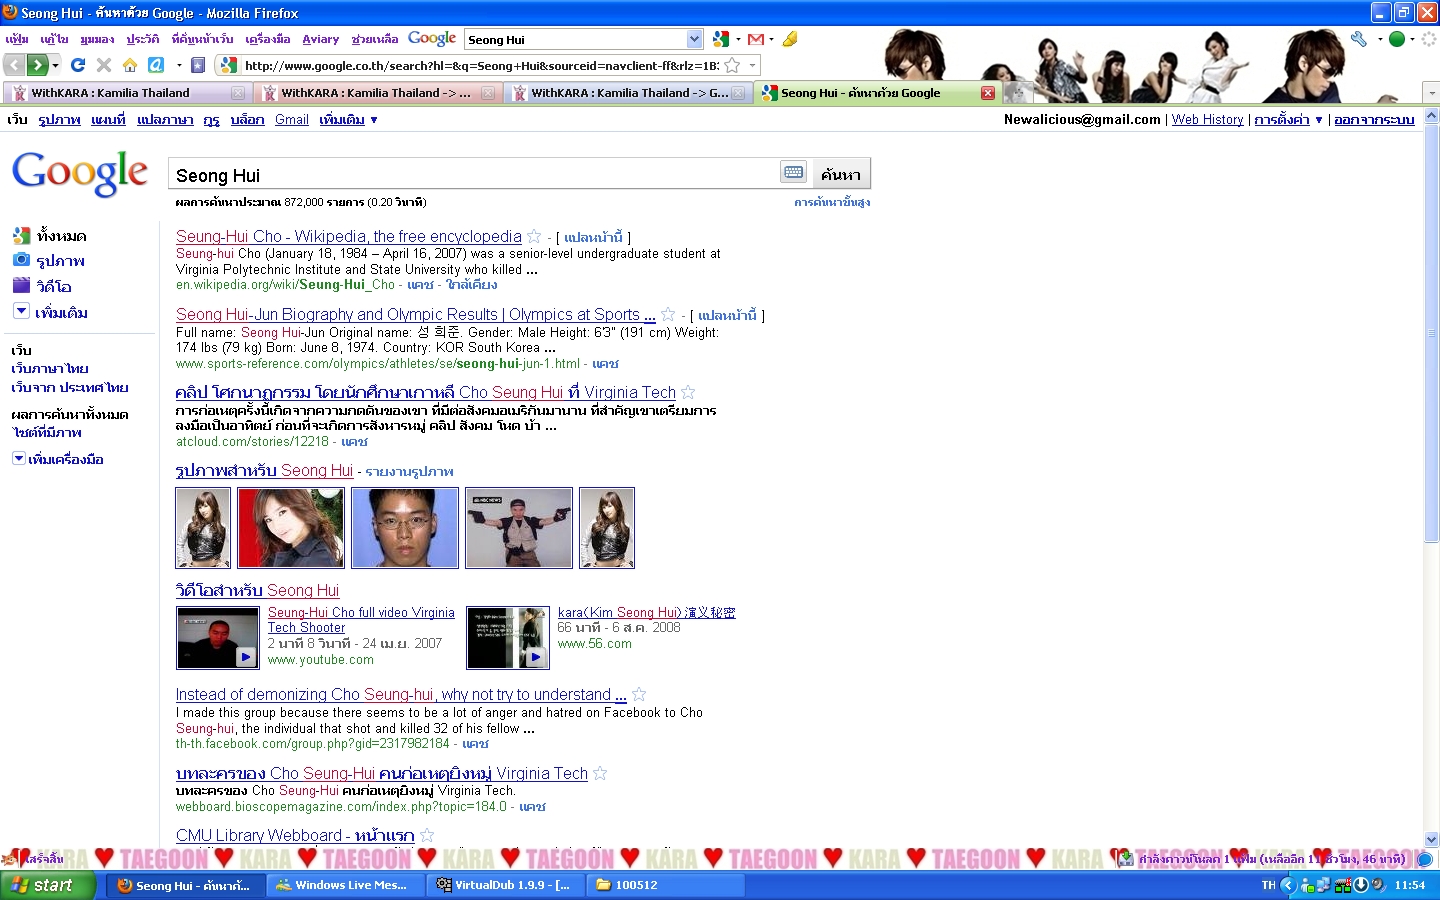Screen dimensions: 1440x900
Task: Click the Google search button beside query box
Action: coord(841,174)
